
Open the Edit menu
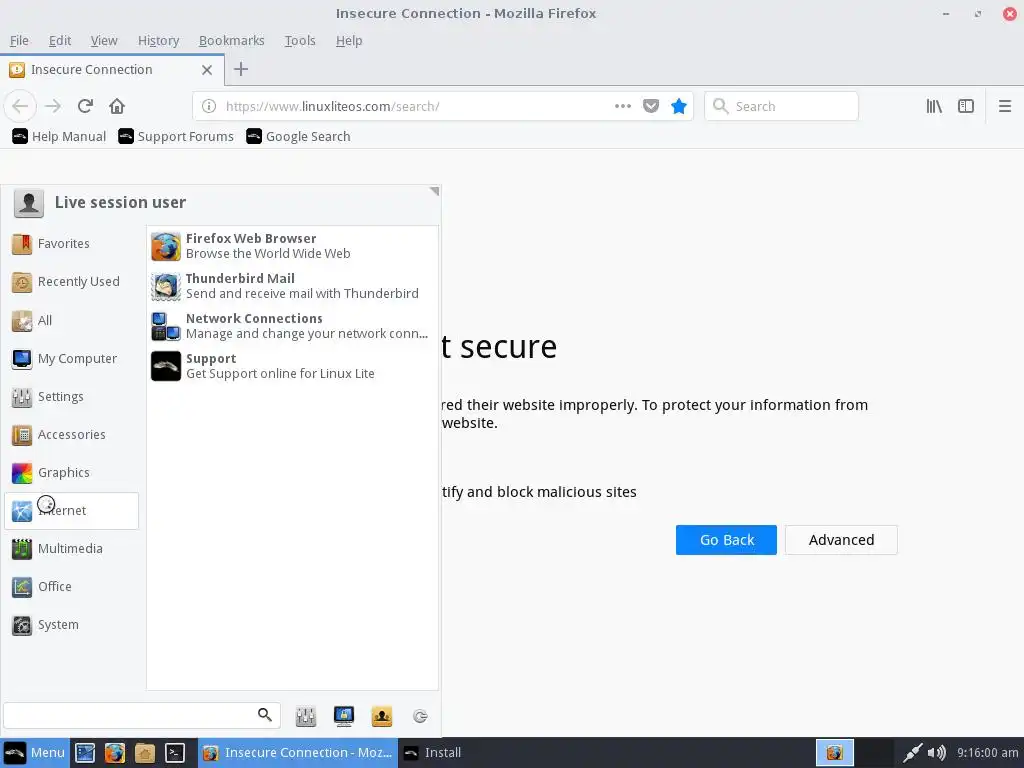tap(60, 40)
